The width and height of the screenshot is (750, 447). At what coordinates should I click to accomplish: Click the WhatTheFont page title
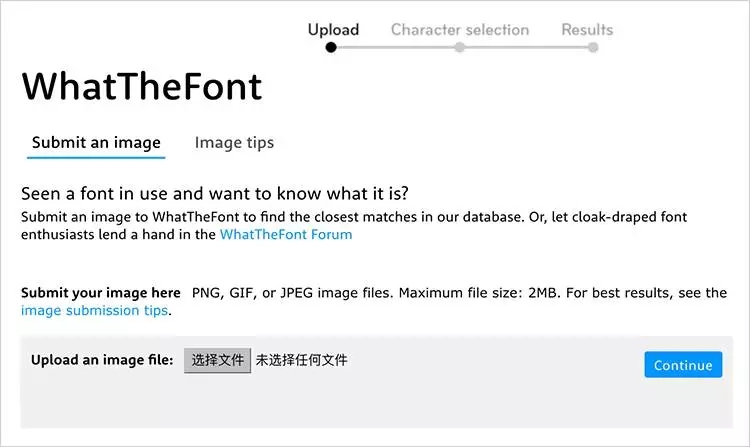(142, 87)
